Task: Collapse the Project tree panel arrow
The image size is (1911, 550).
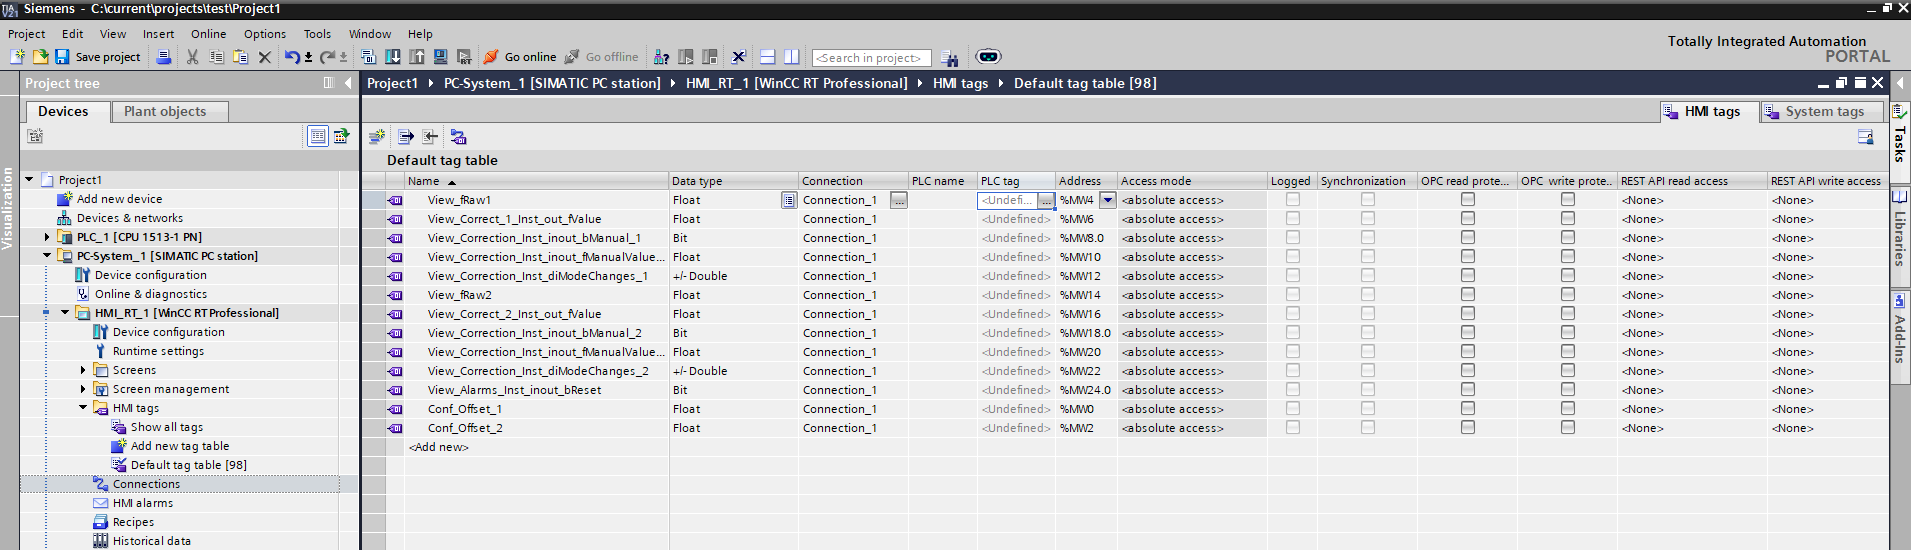Action: tap(348, 83)
